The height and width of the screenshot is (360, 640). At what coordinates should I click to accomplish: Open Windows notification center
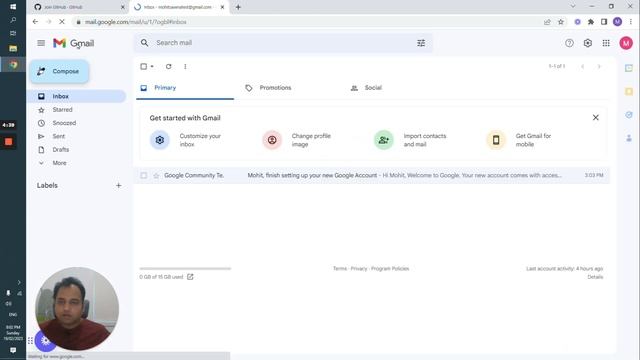click(x=13, y=350)
